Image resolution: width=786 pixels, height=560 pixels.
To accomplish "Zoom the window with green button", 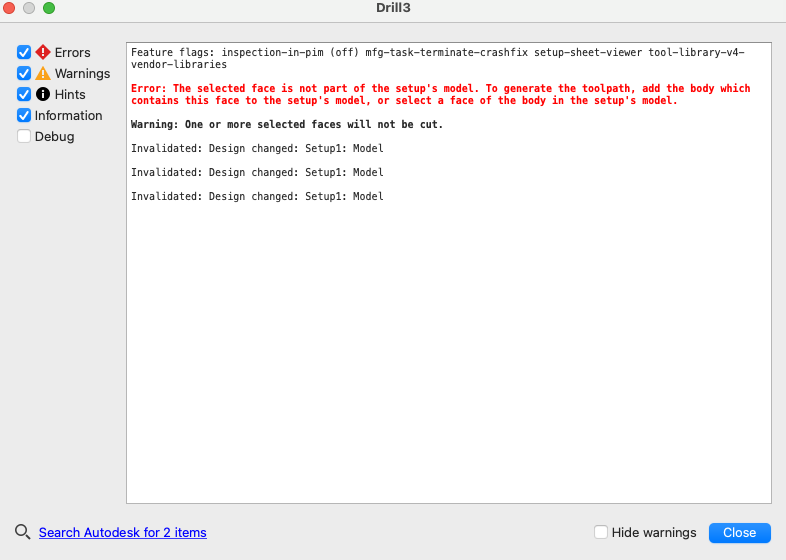I will [x=49, y=8].
